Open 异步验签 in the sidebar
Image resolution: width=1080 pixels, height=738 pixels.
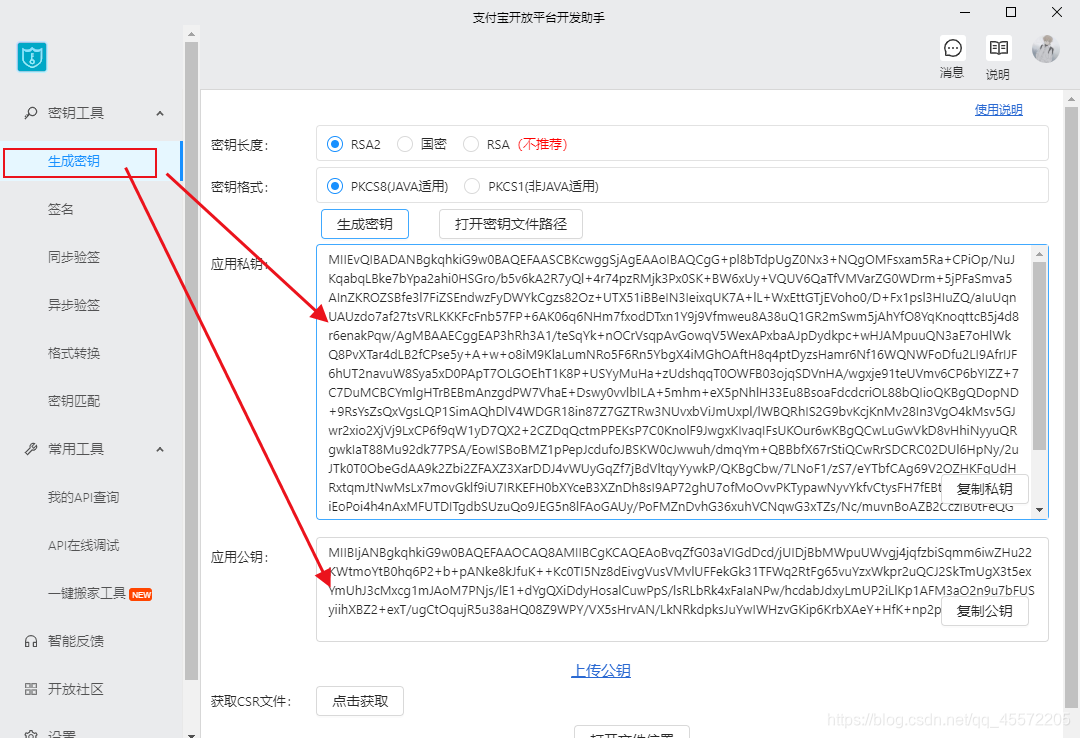pos(74,305)
